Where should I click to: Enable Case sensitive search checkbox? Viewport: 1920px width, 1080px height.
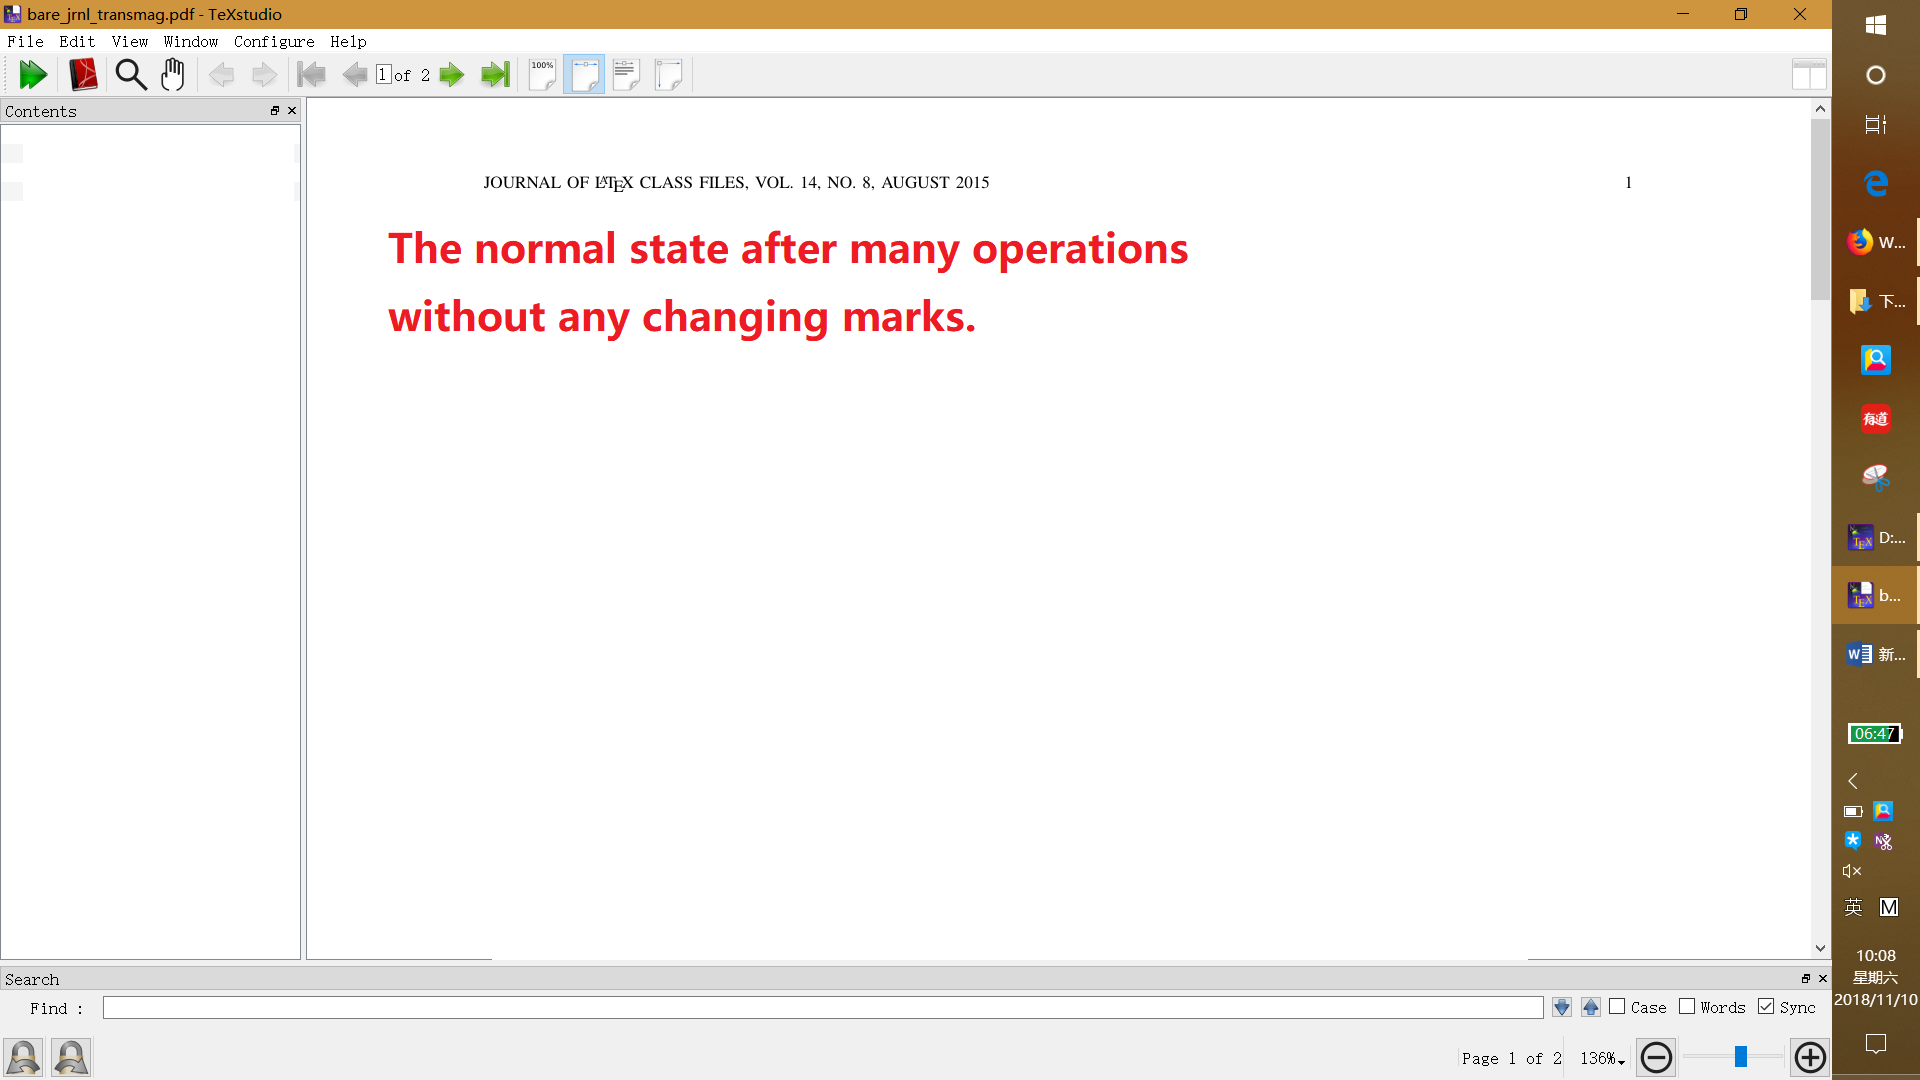[1617, 1007]
